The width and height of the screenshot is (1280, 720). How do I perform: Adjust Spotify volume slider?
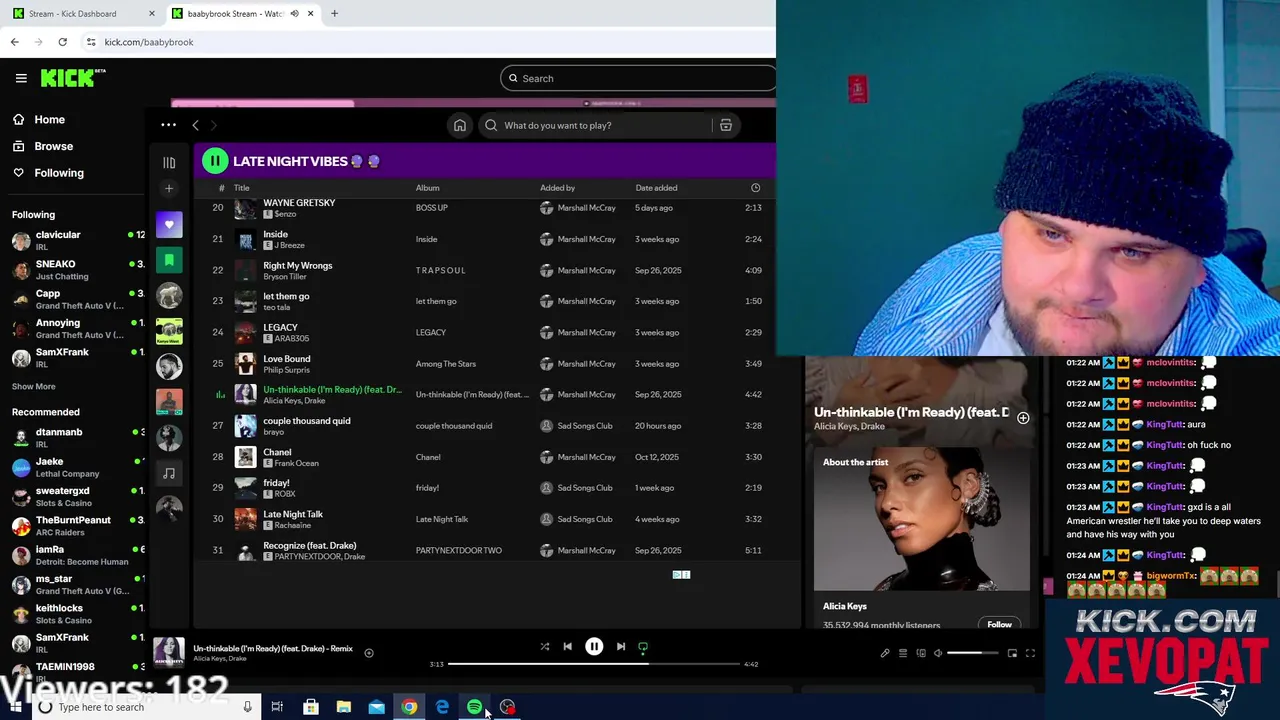click(972, 653)
